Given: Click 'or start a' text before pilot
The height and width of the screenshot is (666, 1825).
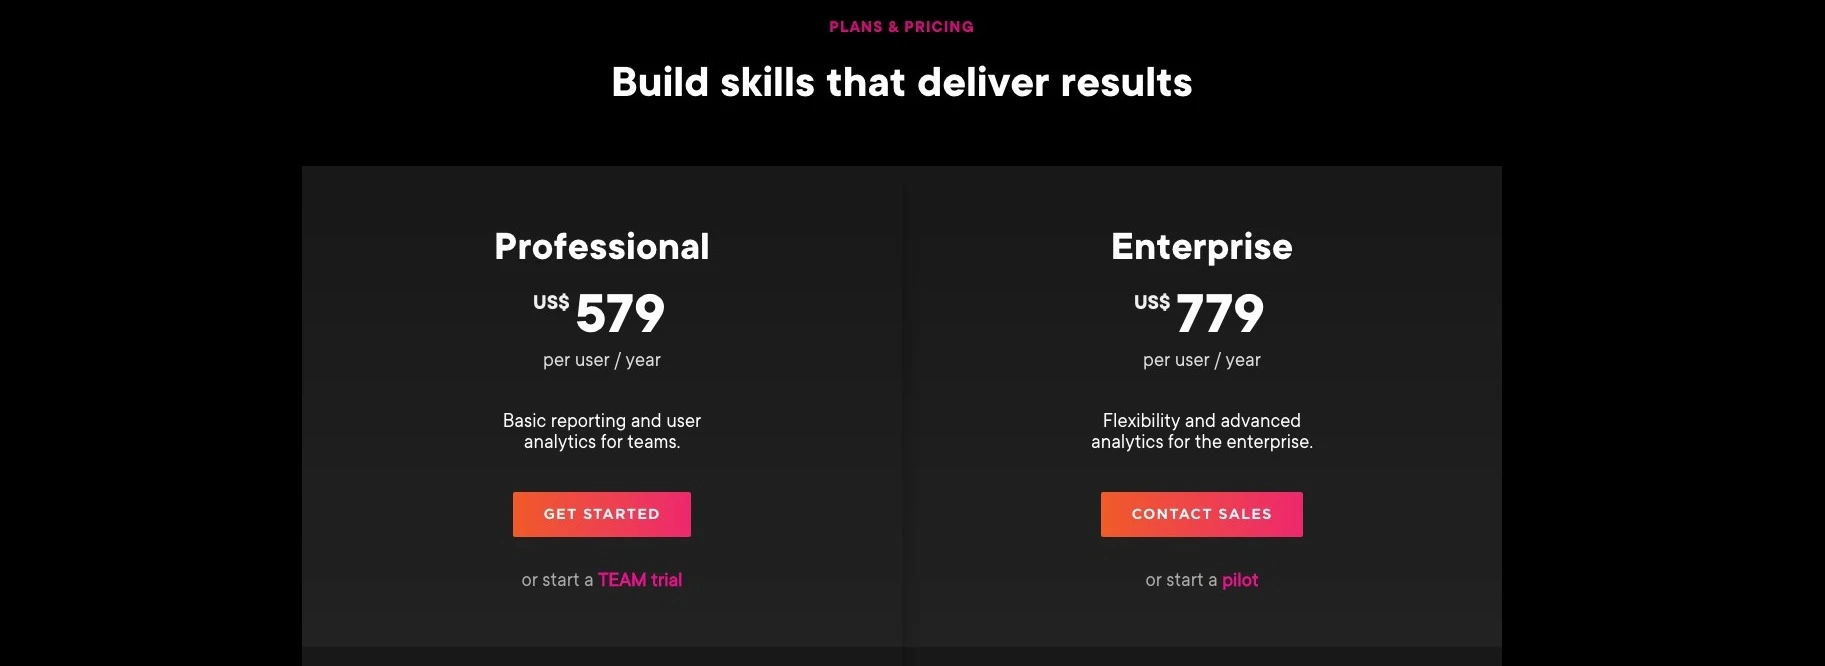Looking at the screenshot, I should 1181,580.
